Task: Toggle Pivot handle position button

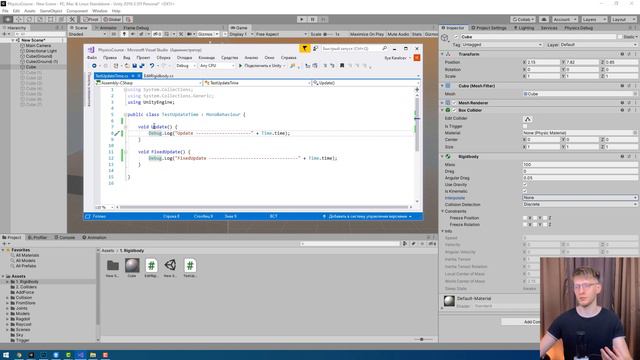Action: click(91, 19)
